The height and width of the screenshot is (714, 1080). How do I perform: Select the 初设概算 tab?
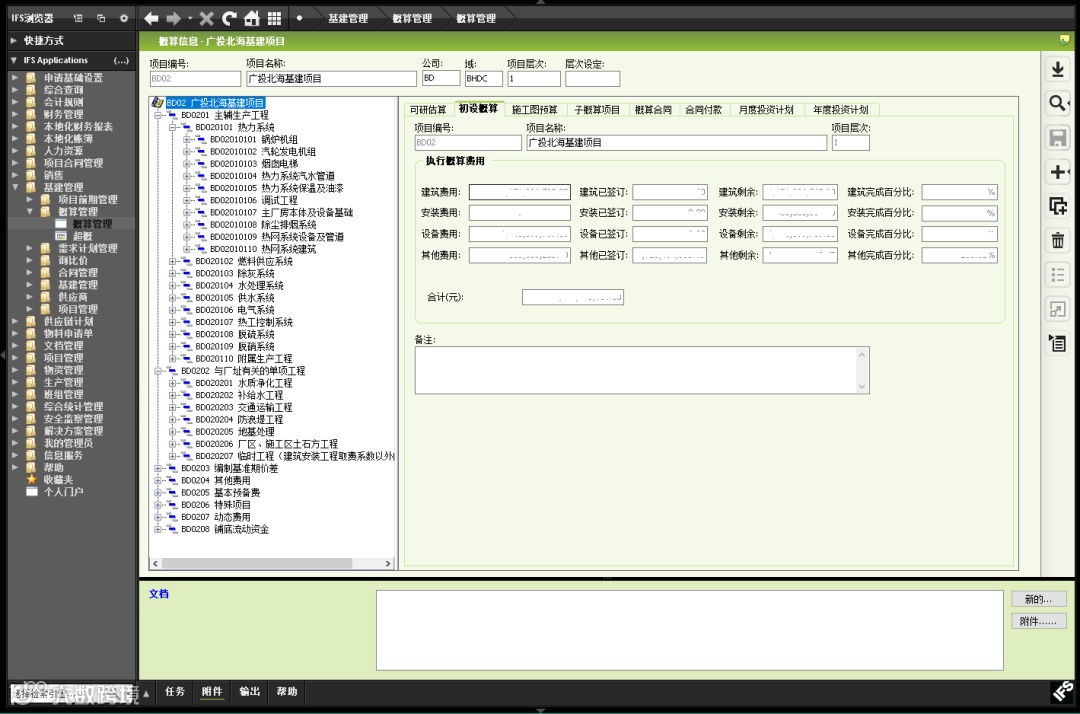(478, 109)
